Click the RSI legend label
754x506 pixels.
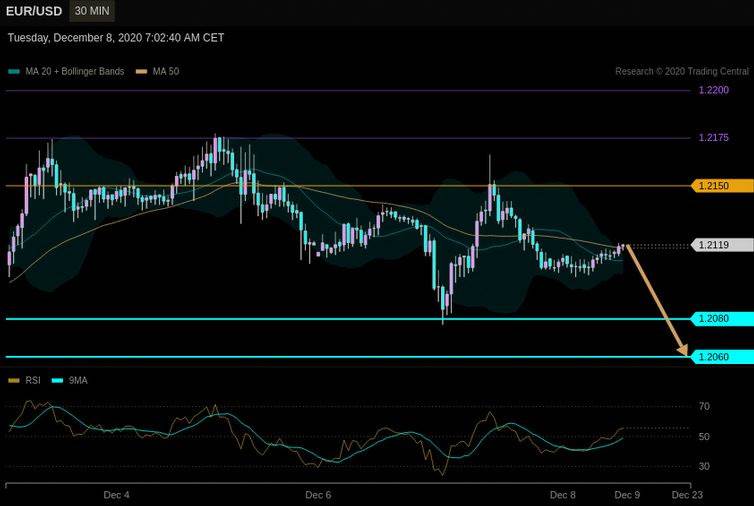33,380
